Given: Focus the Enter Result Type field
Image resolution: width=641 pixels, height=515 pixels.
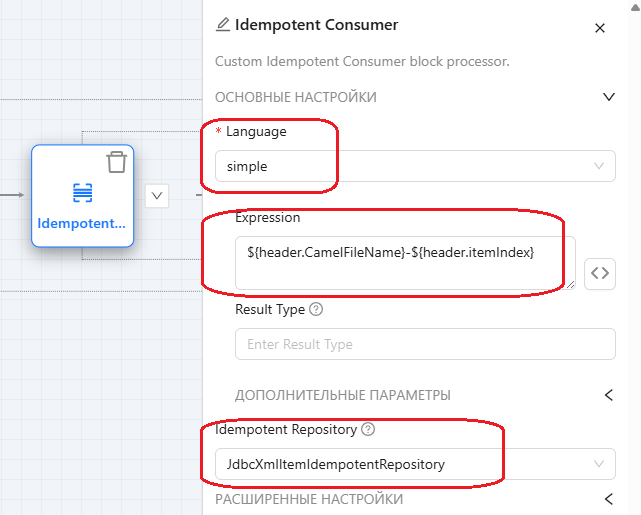Looking at the screenshot, I should (x=425, y=345).
